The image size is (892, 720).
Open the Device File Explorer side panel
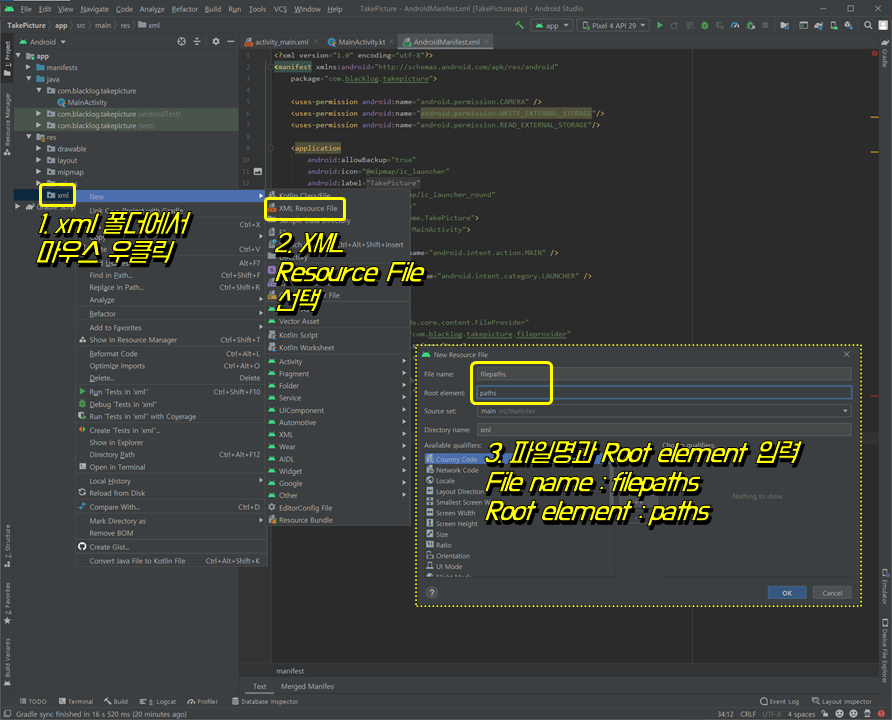point(885,651)
